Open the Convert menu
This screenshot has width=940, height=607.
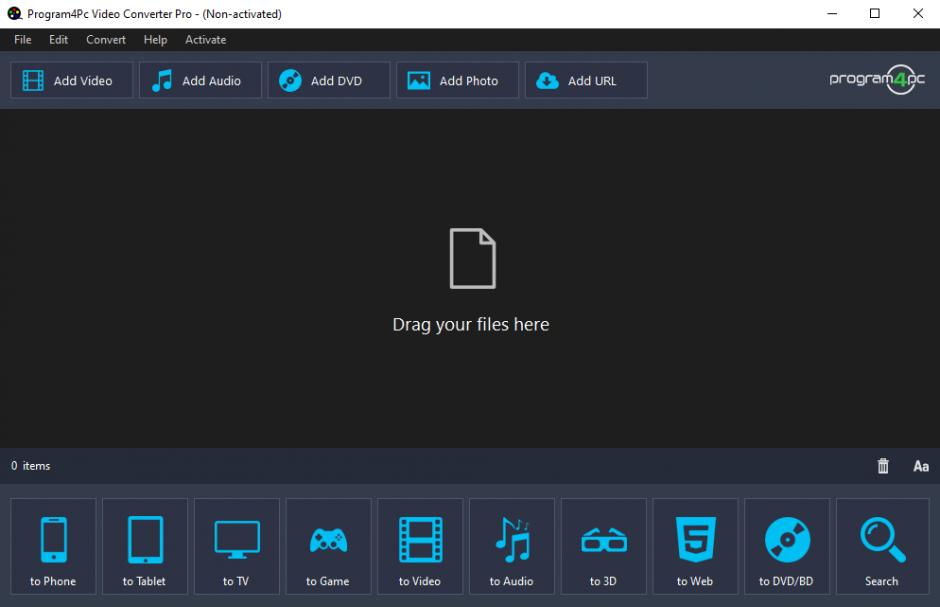click(x=106, y=40)
